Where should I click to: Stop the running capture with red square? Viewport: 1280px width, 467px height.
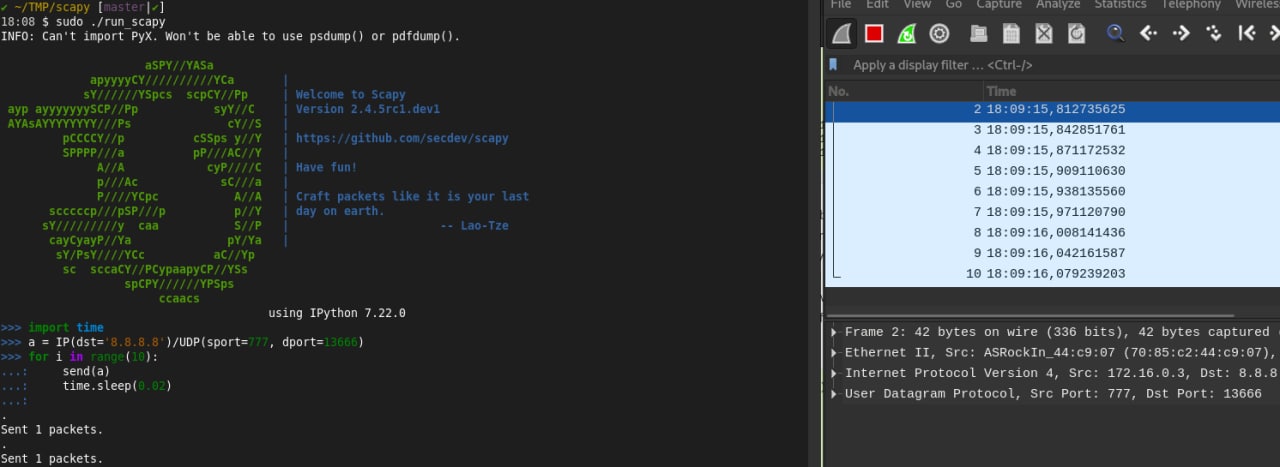(874, 33)
